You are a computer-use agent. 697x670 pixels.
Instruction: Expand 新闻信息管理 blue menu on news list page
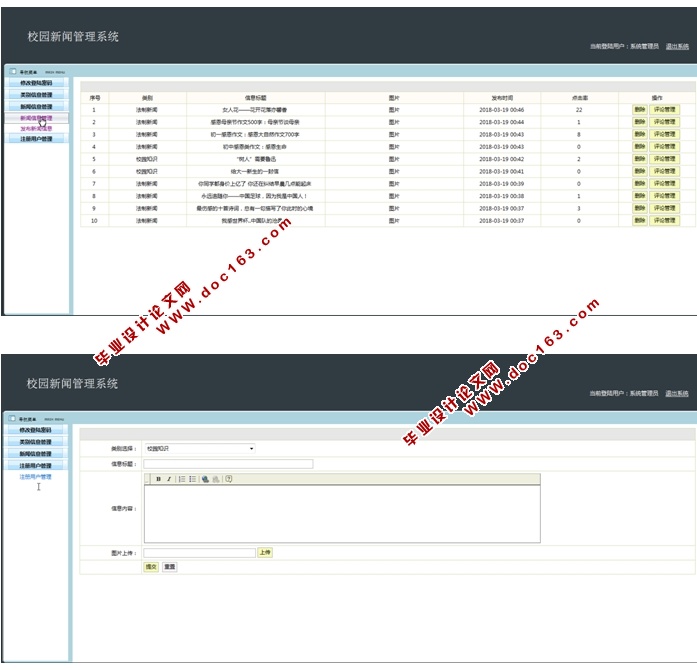[x=36, y=107]
